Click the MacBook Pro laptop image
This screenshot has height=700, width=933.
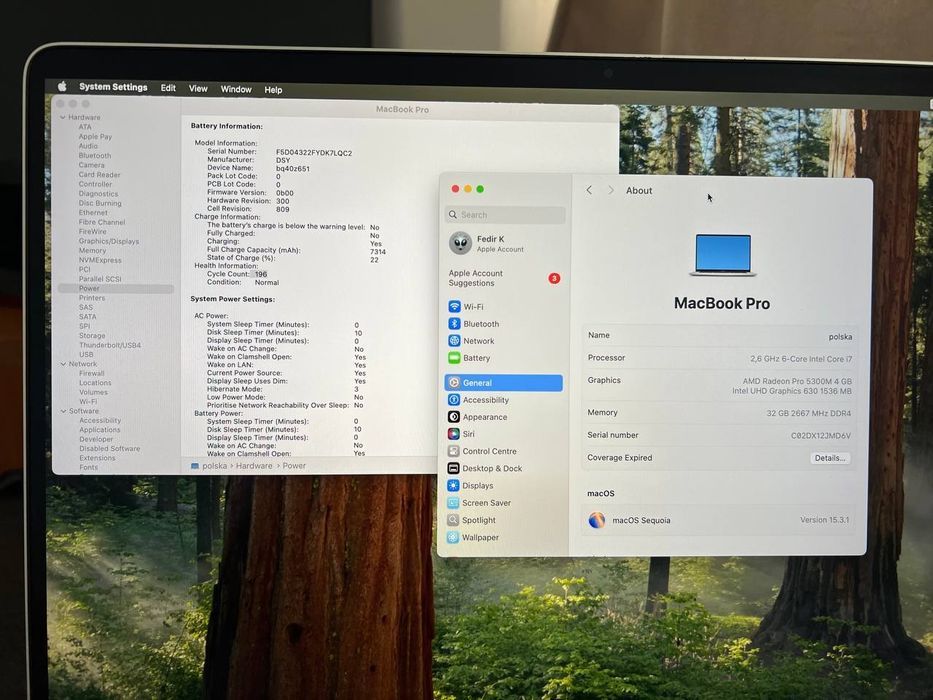coord(723,255)
